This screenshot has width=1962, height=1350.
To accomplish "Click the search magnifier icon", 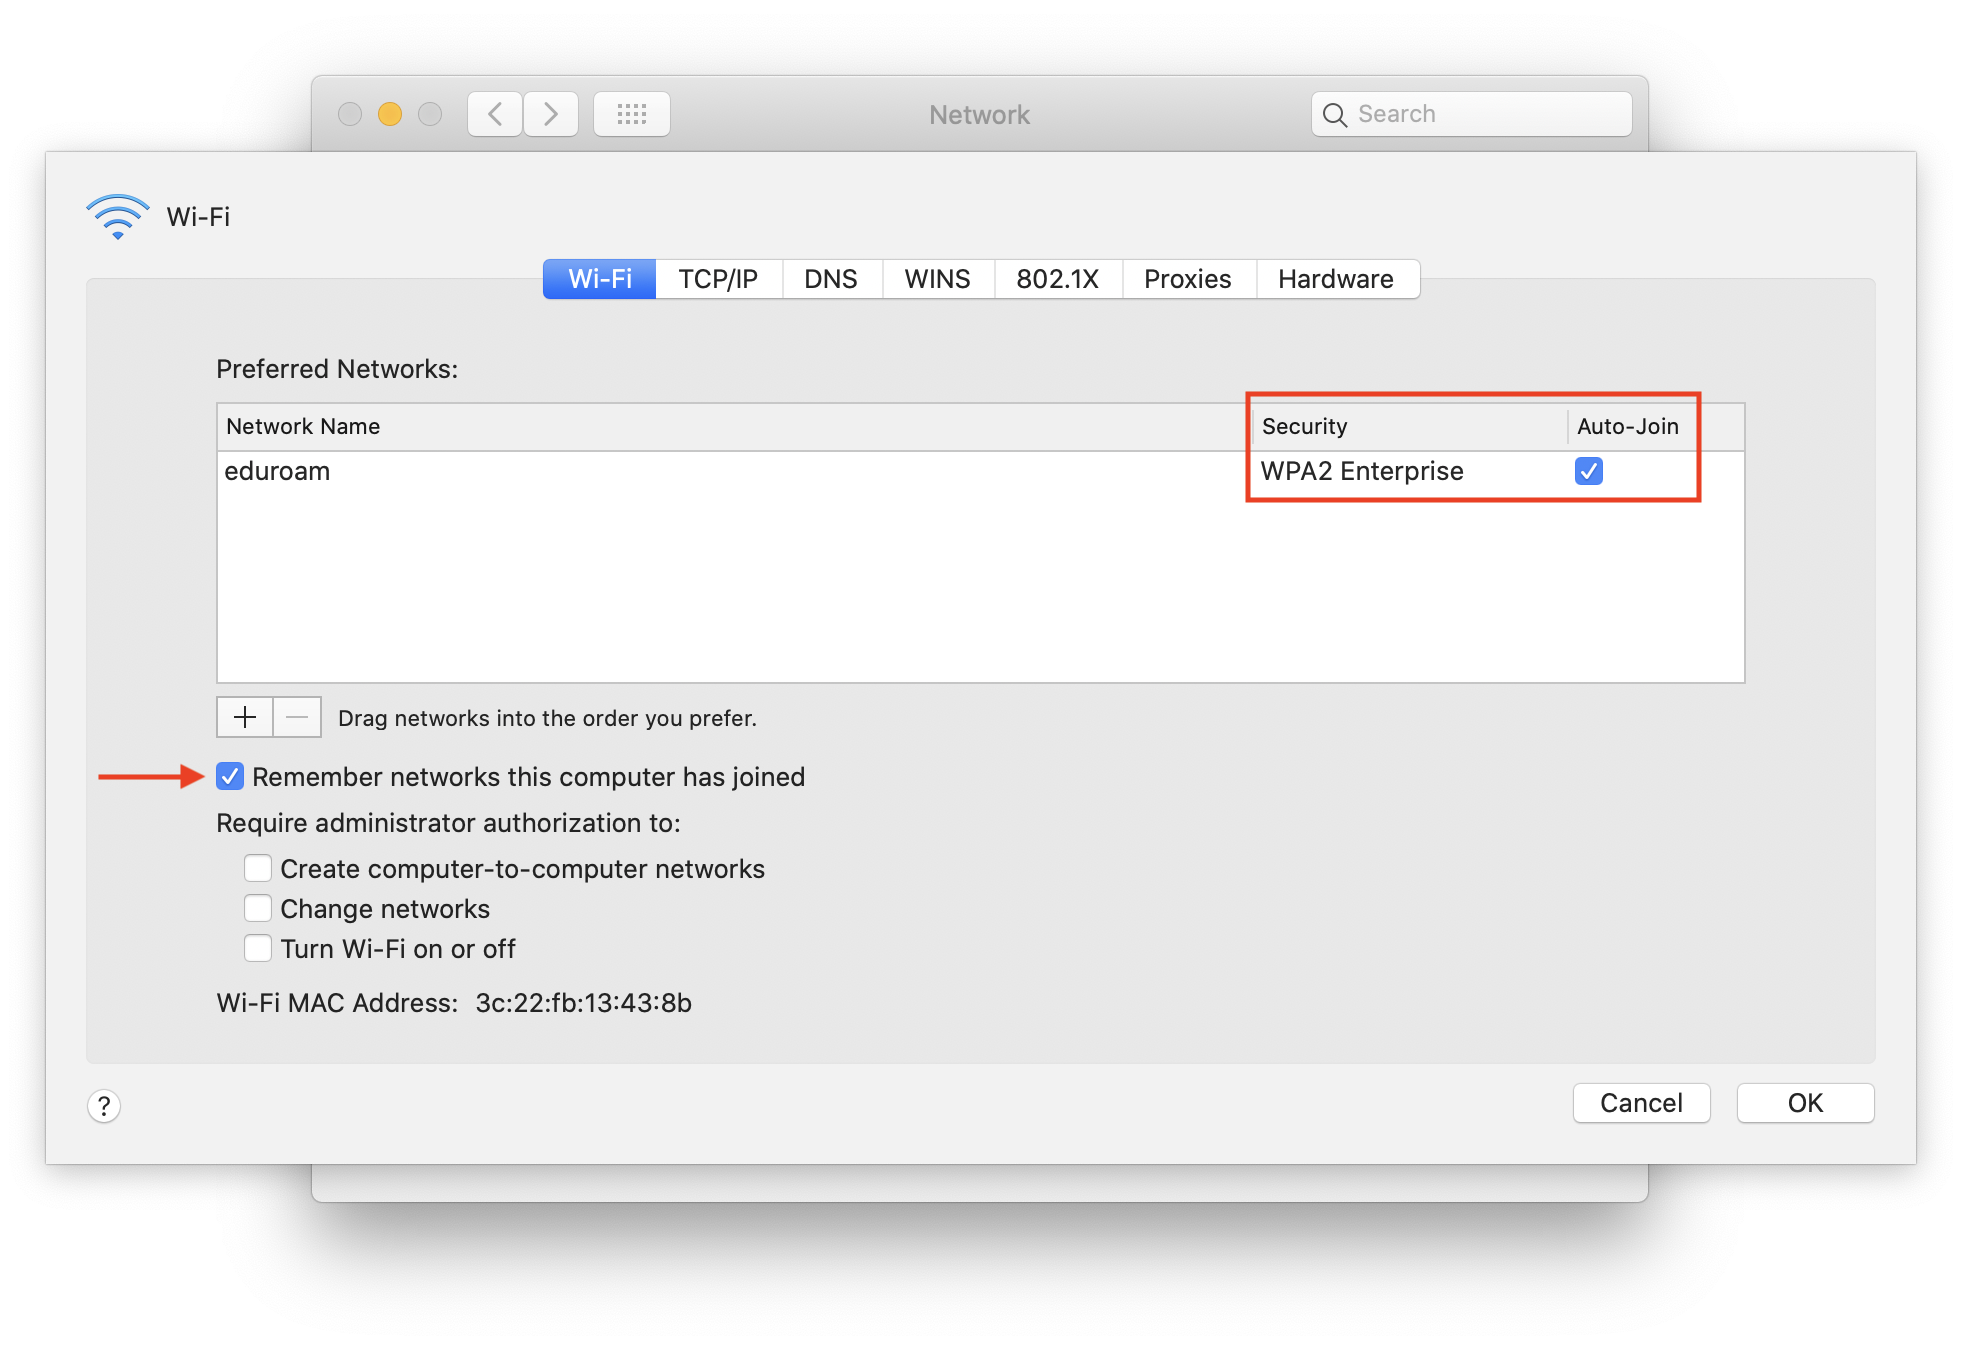I will [1334, 115].
